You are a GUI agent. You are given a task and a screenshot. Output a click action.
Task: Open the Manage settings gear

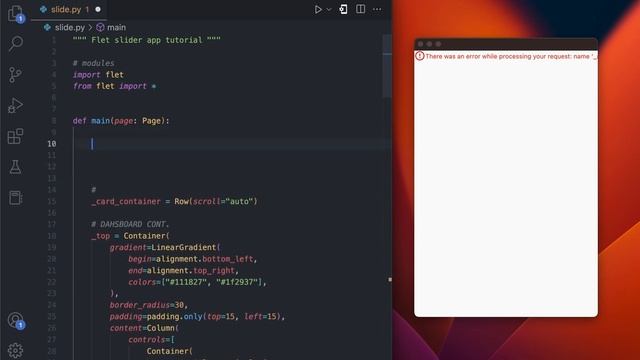pos(16,350)
